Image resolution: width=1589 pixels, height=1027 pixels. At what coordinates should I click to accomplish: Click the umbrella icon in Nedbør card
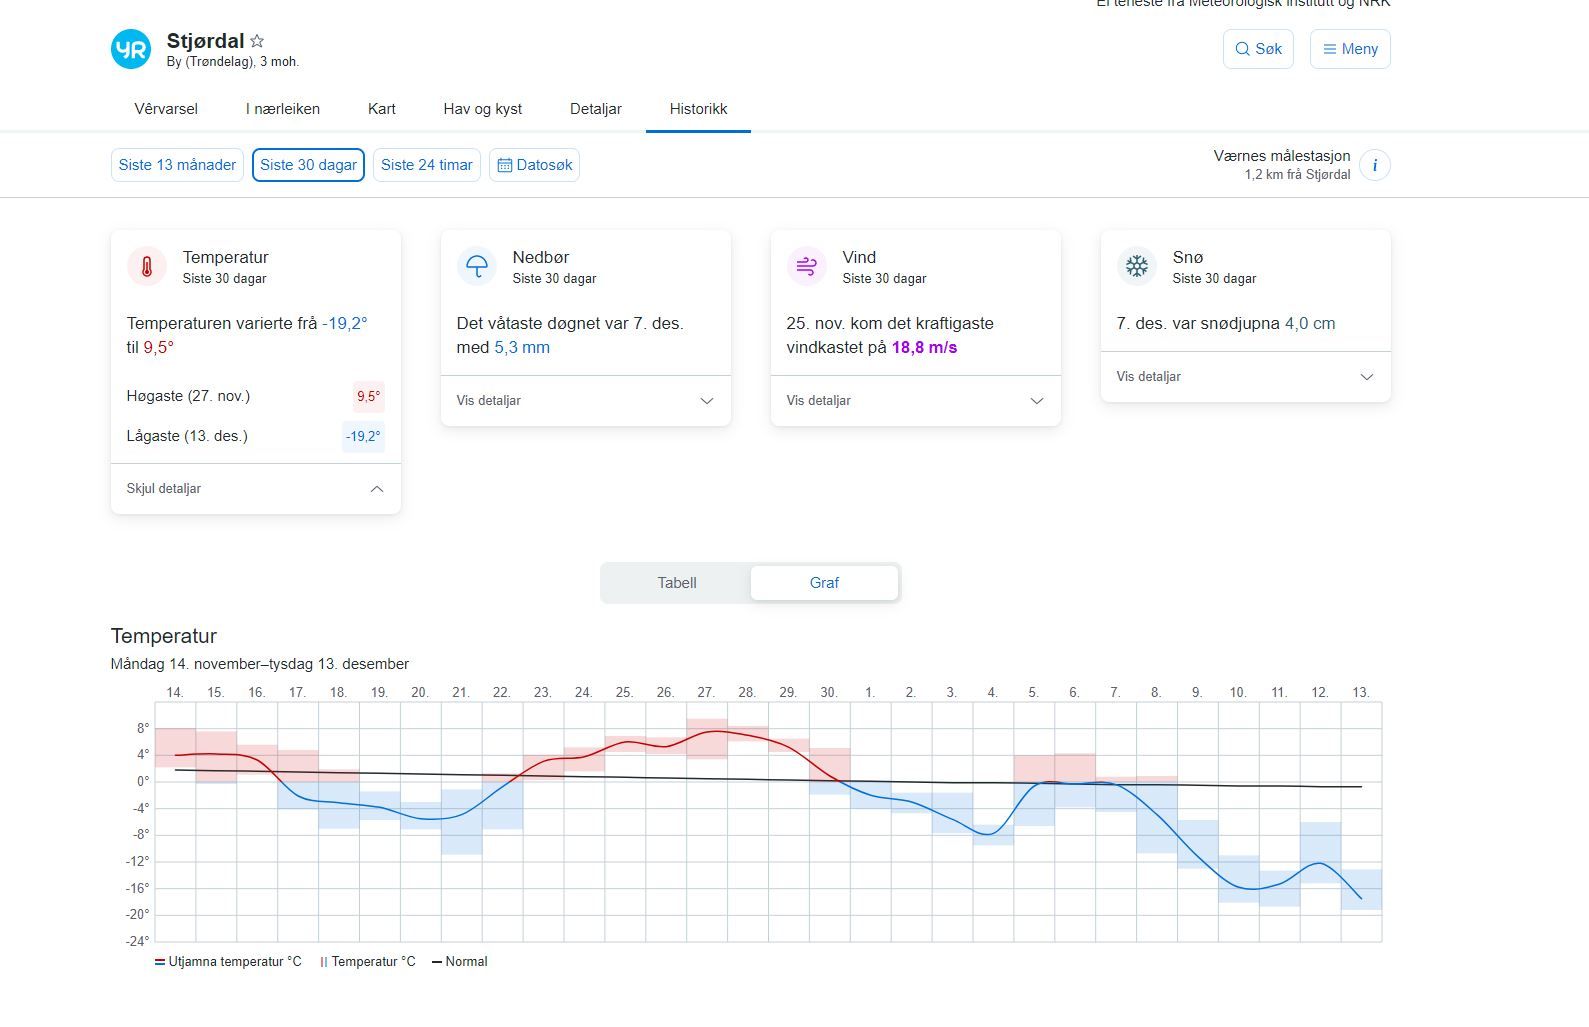coord(477,267)
